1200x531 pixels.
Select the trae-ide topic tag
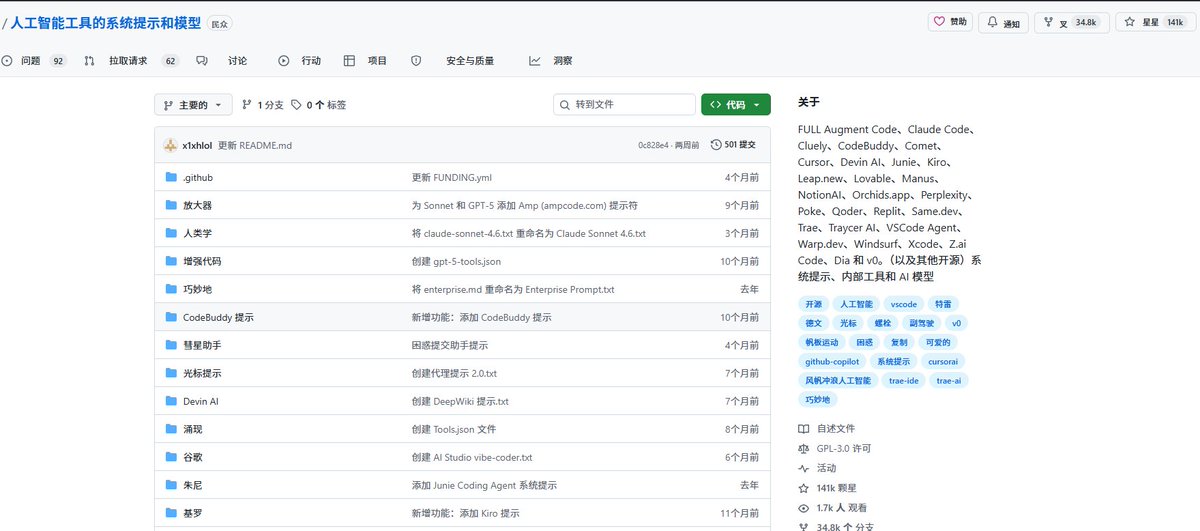(x=903, y=381)
